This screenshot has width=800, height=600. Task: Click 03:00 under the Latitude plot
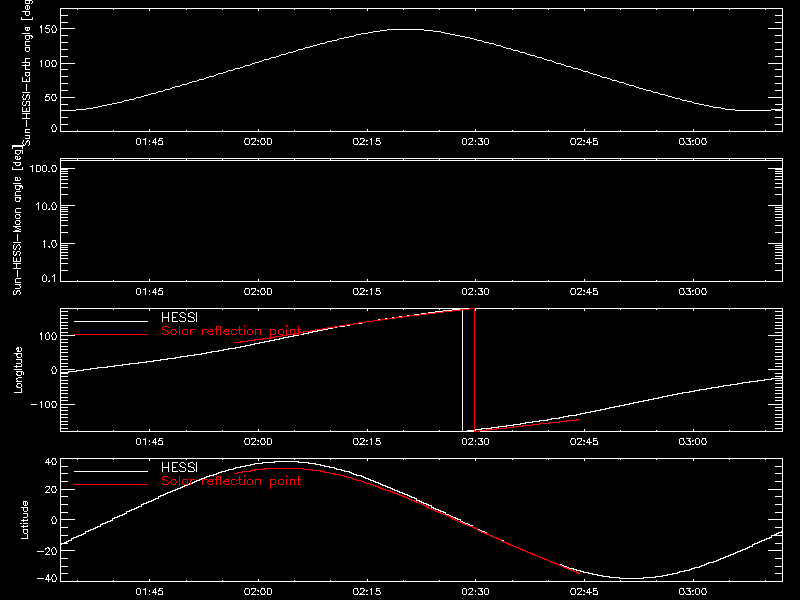click(693, 592)
